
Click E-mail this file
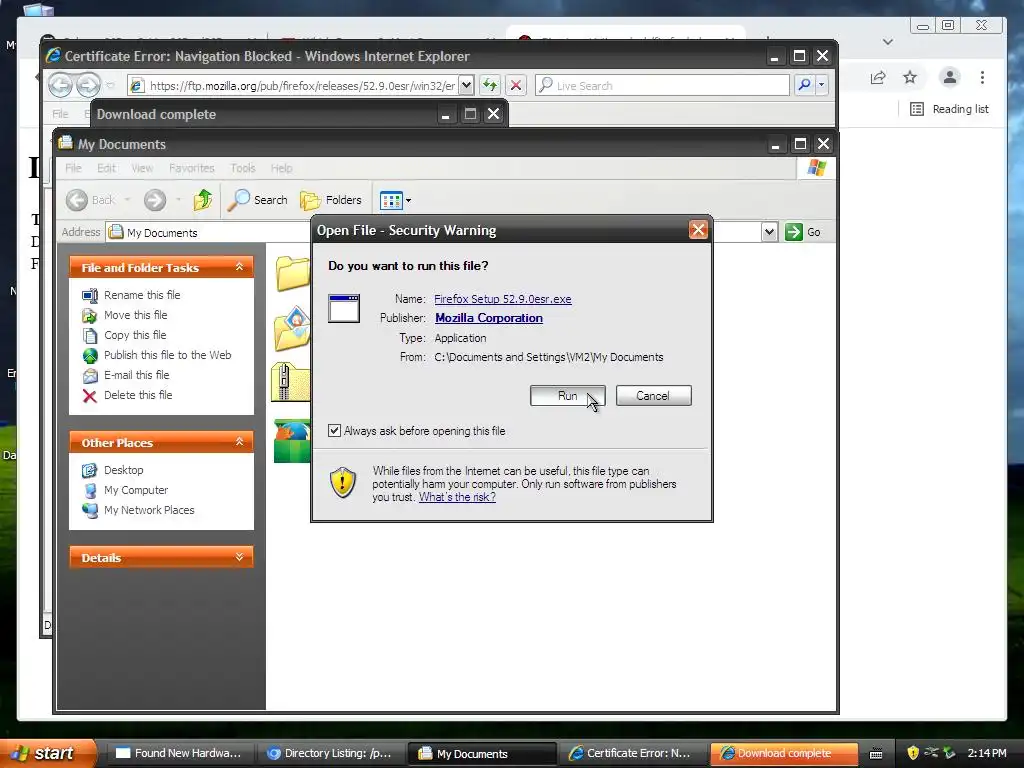(136, 375)
